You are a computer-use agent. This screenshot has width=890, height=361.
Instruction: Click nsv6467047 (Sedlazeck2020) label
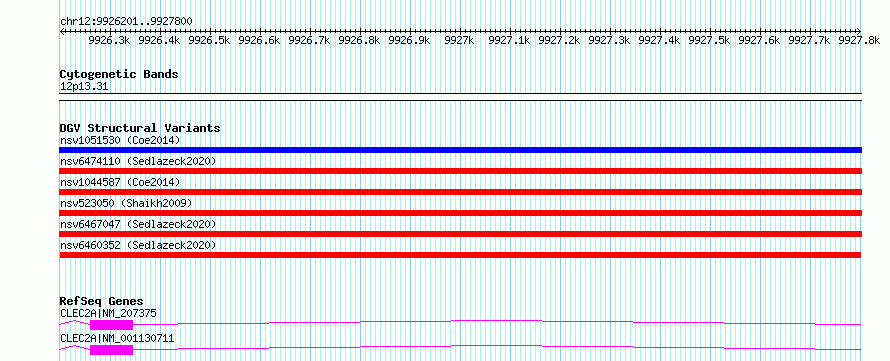pos(138,224)
